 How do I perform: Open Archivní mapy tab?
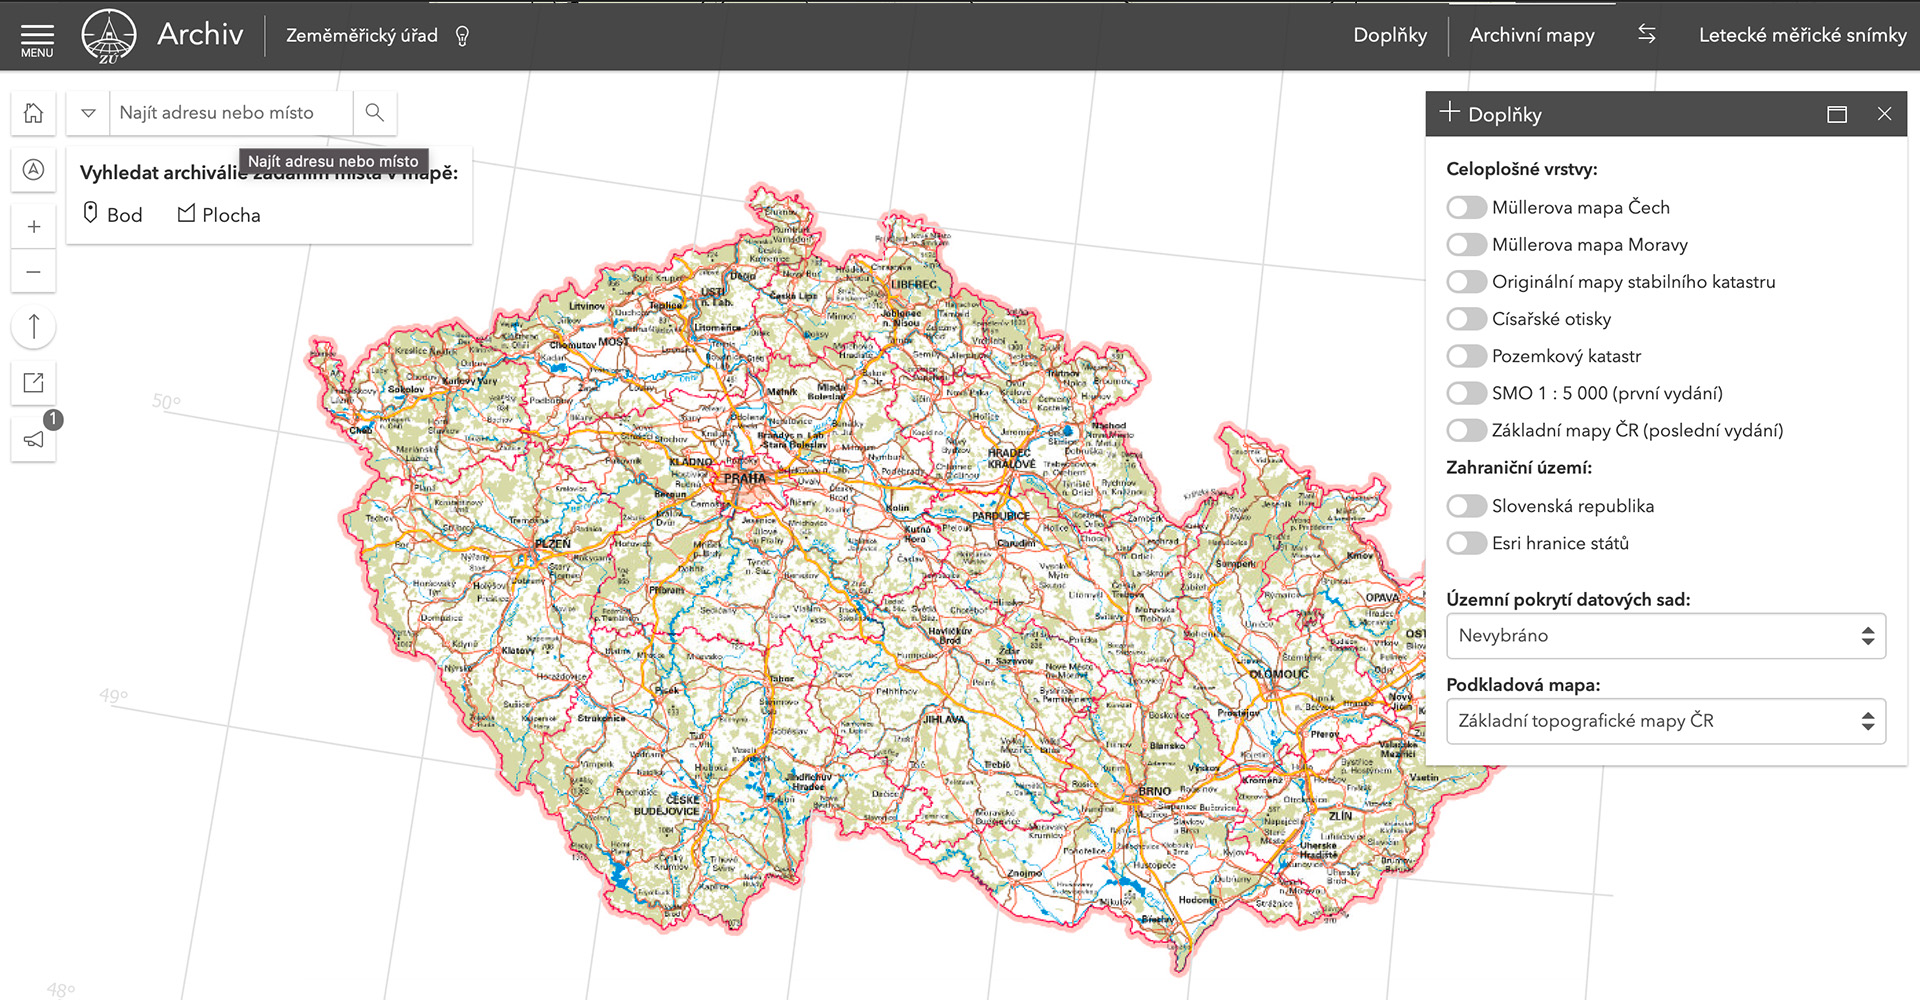click(x=1532, y=35)
